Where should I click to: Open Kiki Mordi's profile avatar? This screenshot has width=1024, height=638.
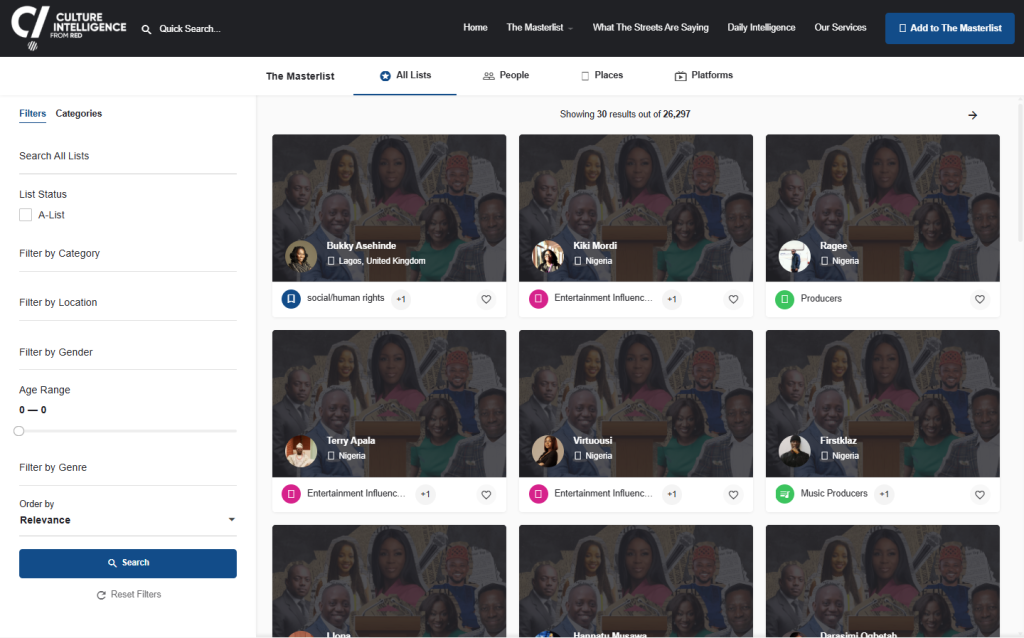click(x=548, y=256)
